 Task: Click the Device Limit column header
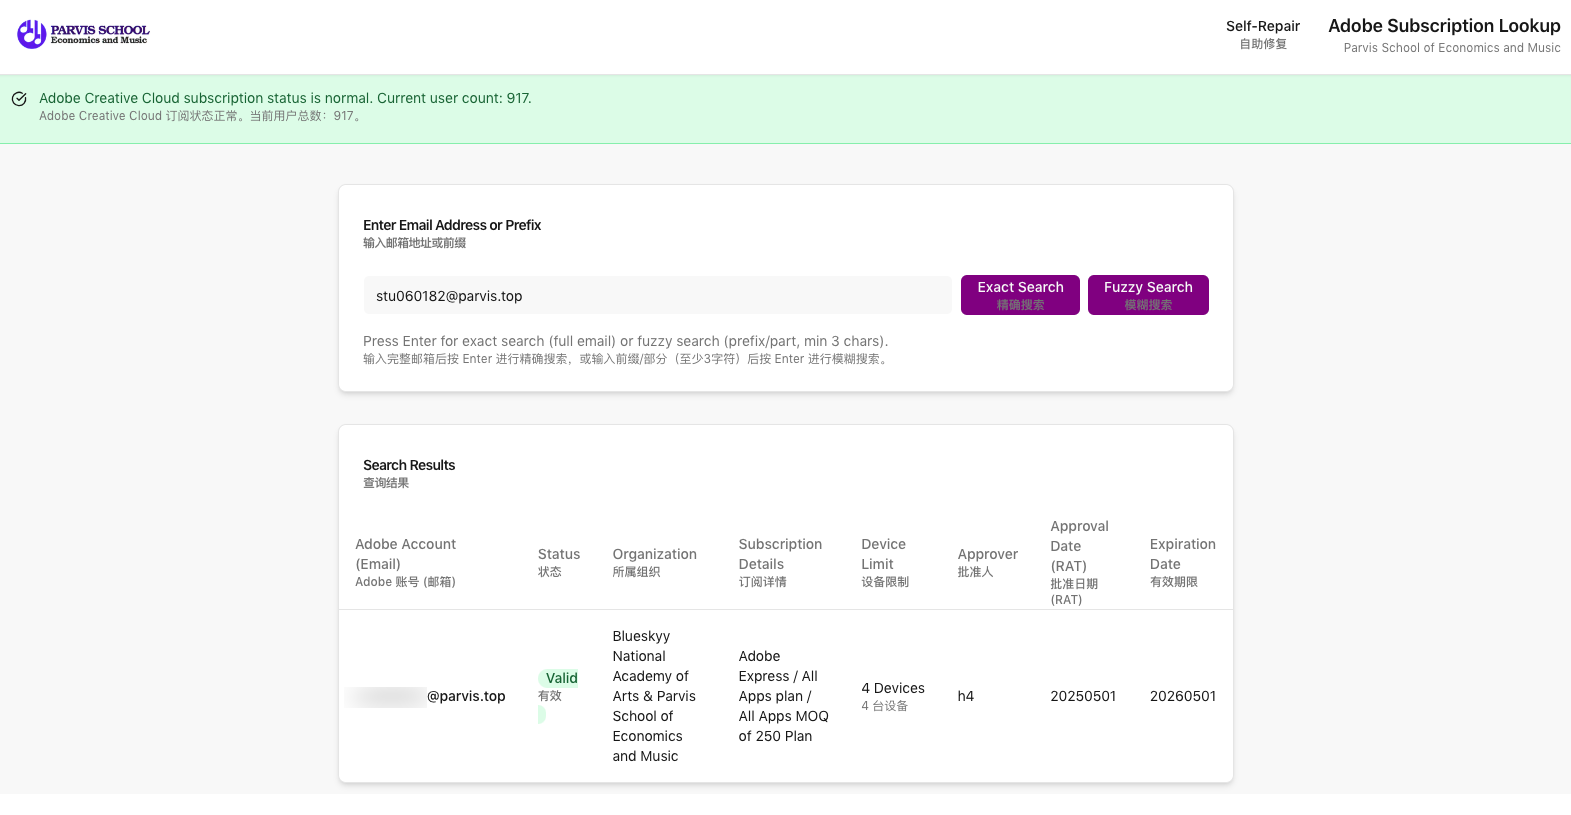tap(885, 562)
